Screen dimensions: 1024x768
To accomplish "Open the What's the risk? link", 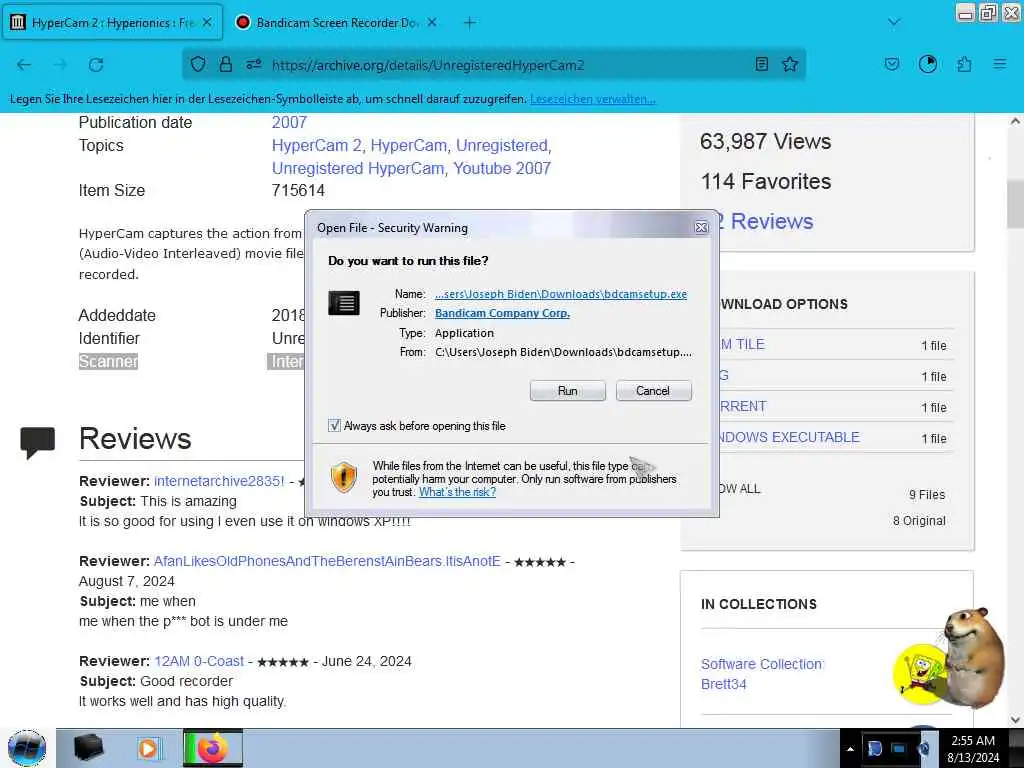I will [x=457, y=492].
